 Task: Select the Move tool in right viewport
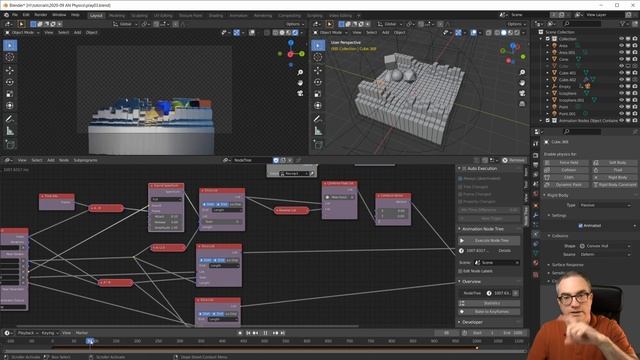click(318, 70)
